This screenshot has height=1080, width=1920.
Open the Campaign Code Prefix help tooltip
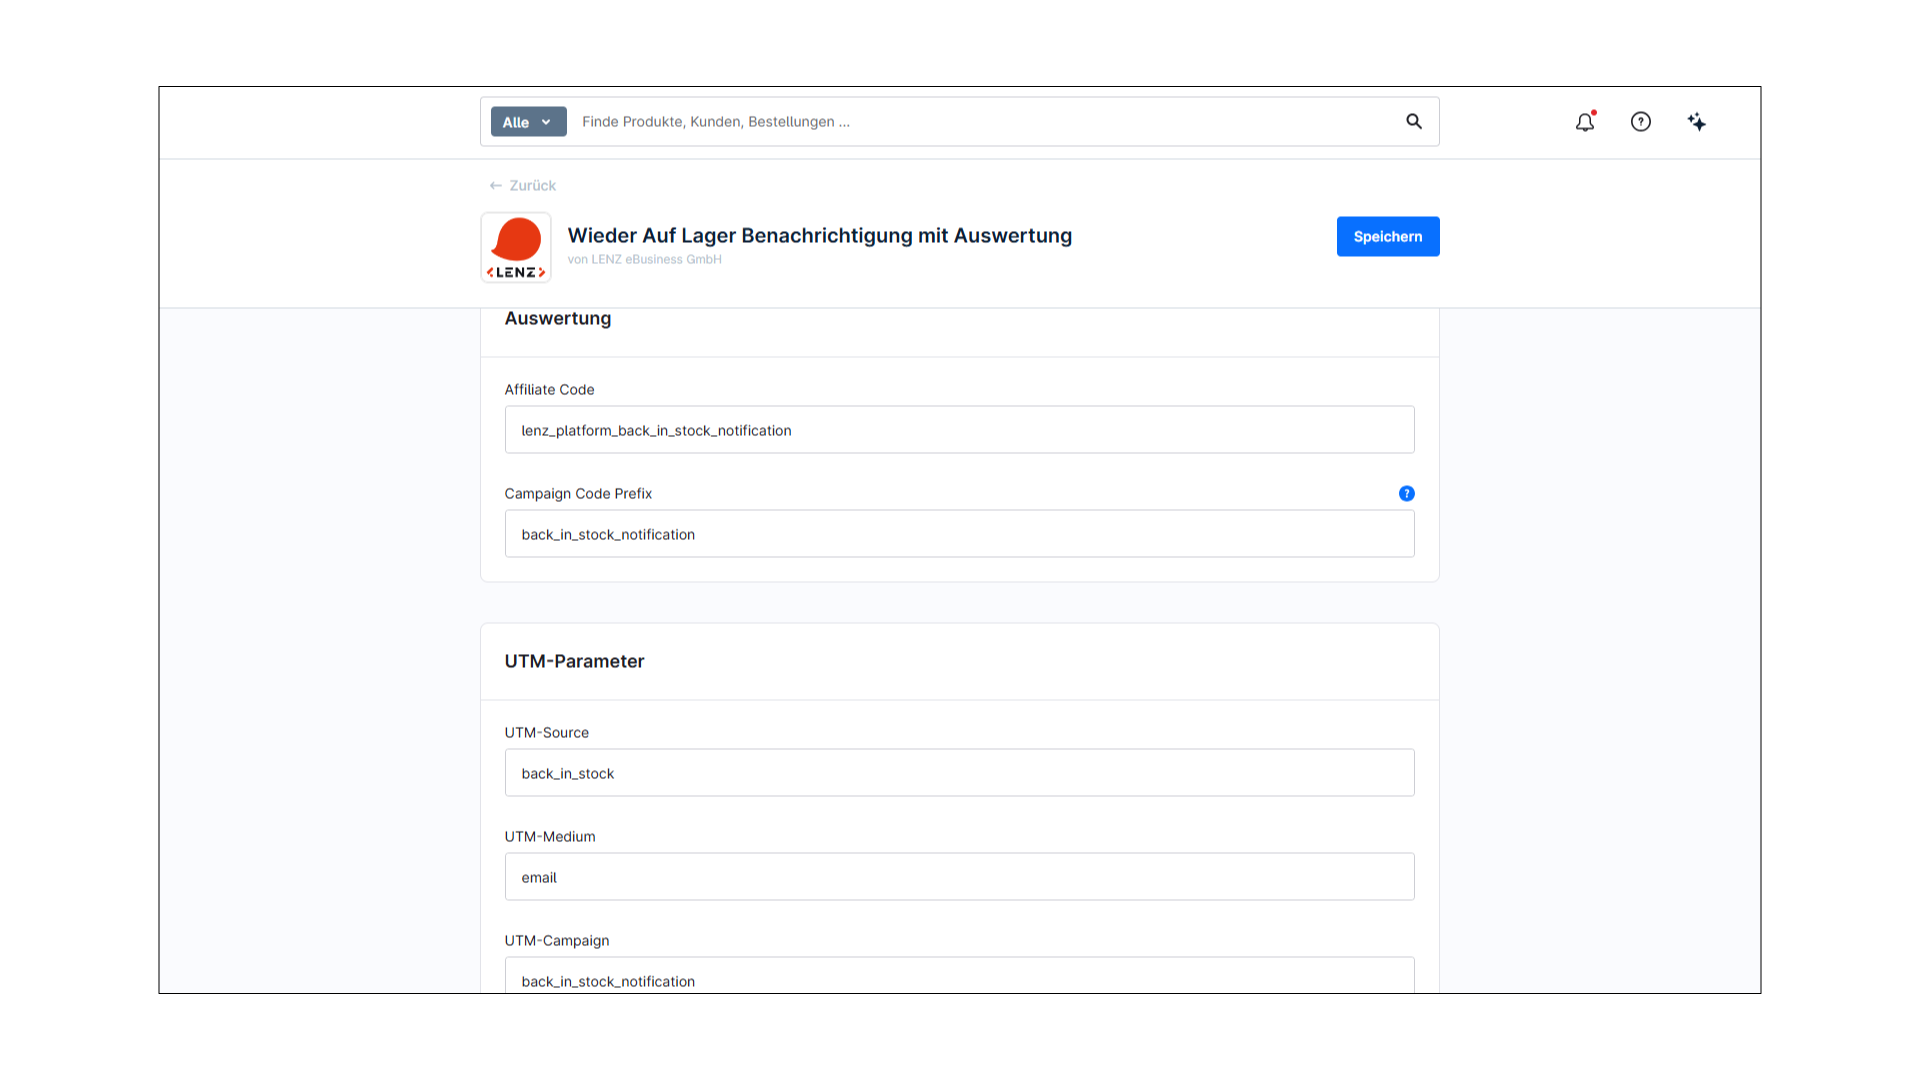[1407, 493]
